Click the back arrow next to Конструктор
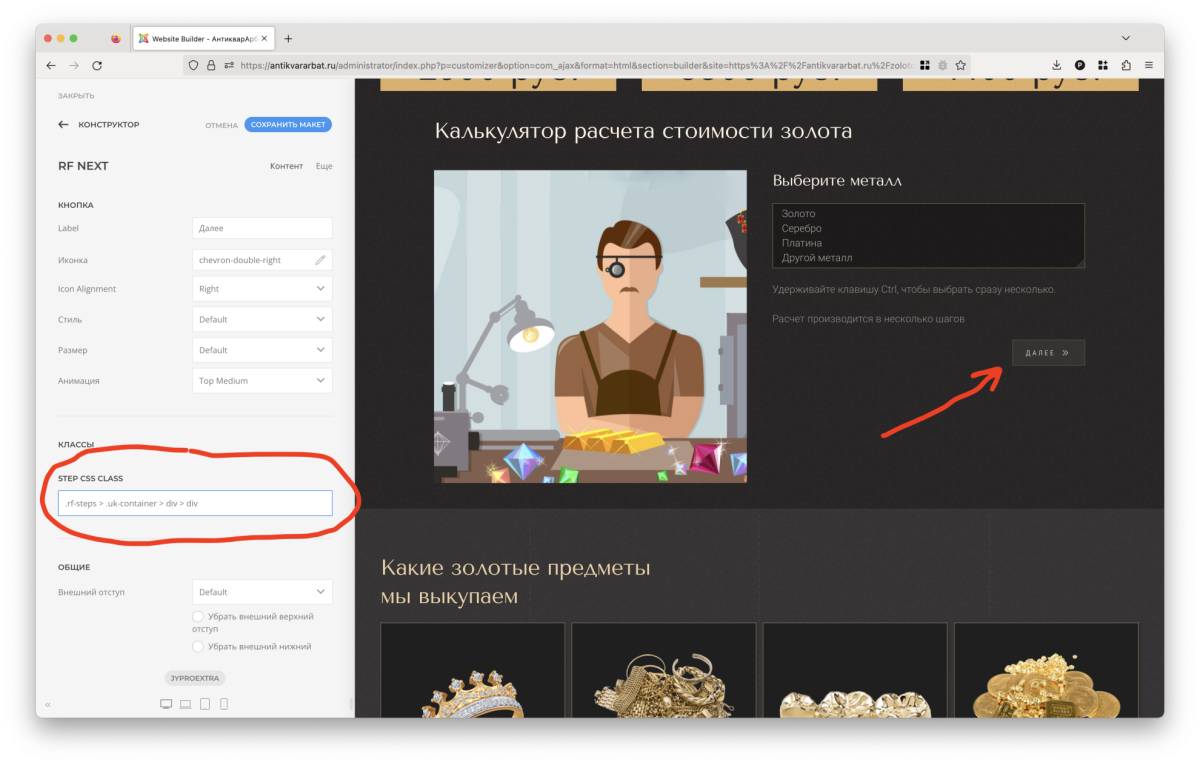Image resolution: width=1200 pixels, height=765 pixels. pos(63,125)
